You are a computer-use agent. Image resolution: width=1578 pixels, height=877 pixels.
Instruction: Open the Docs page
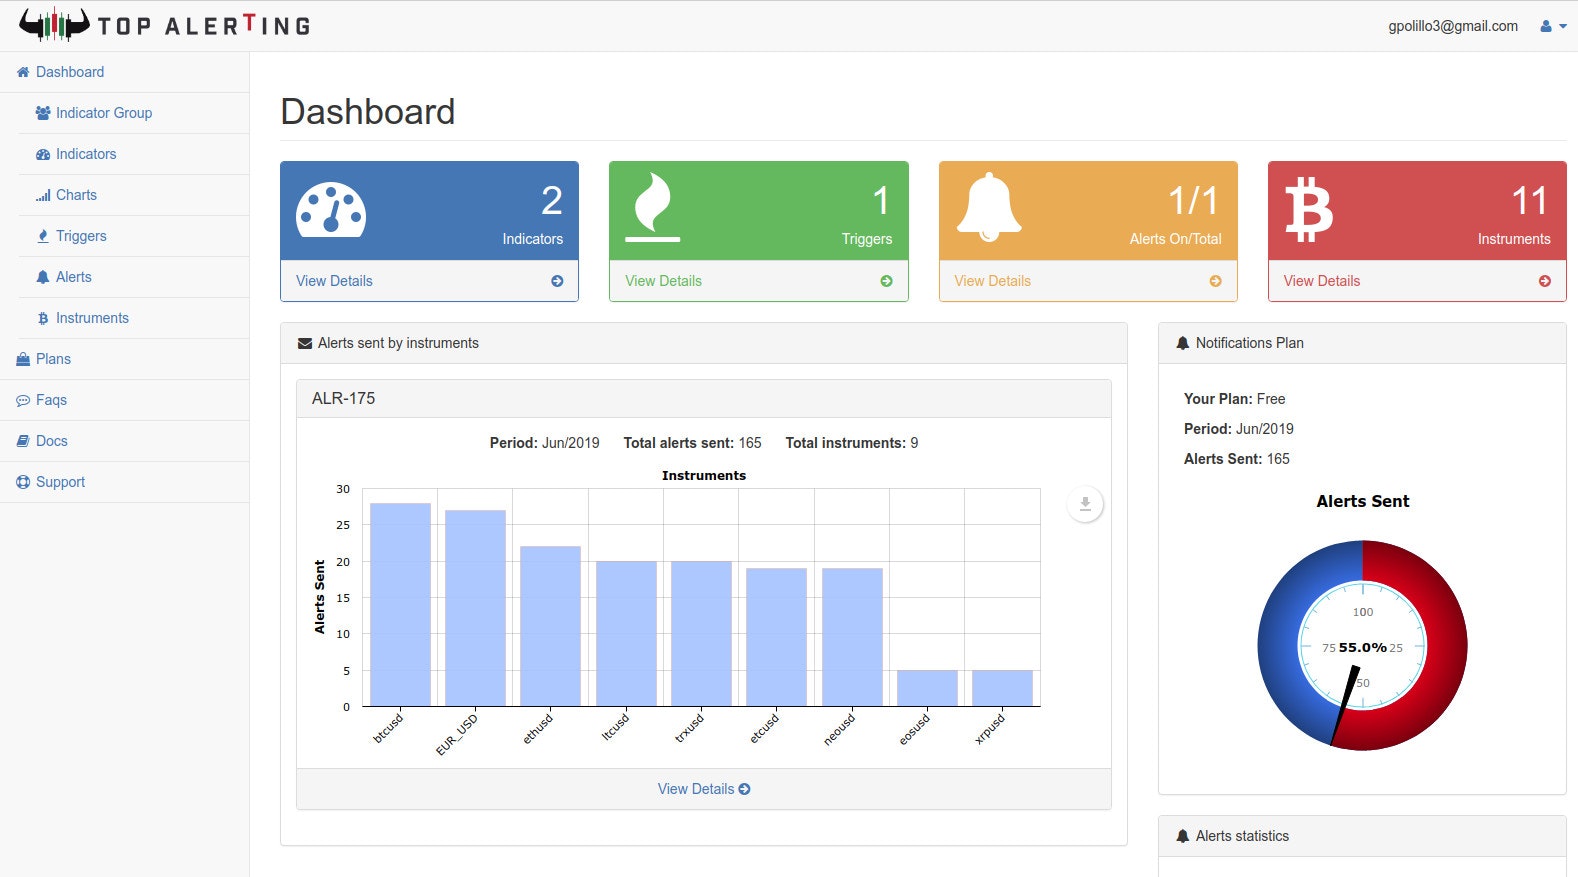[125, 441]
